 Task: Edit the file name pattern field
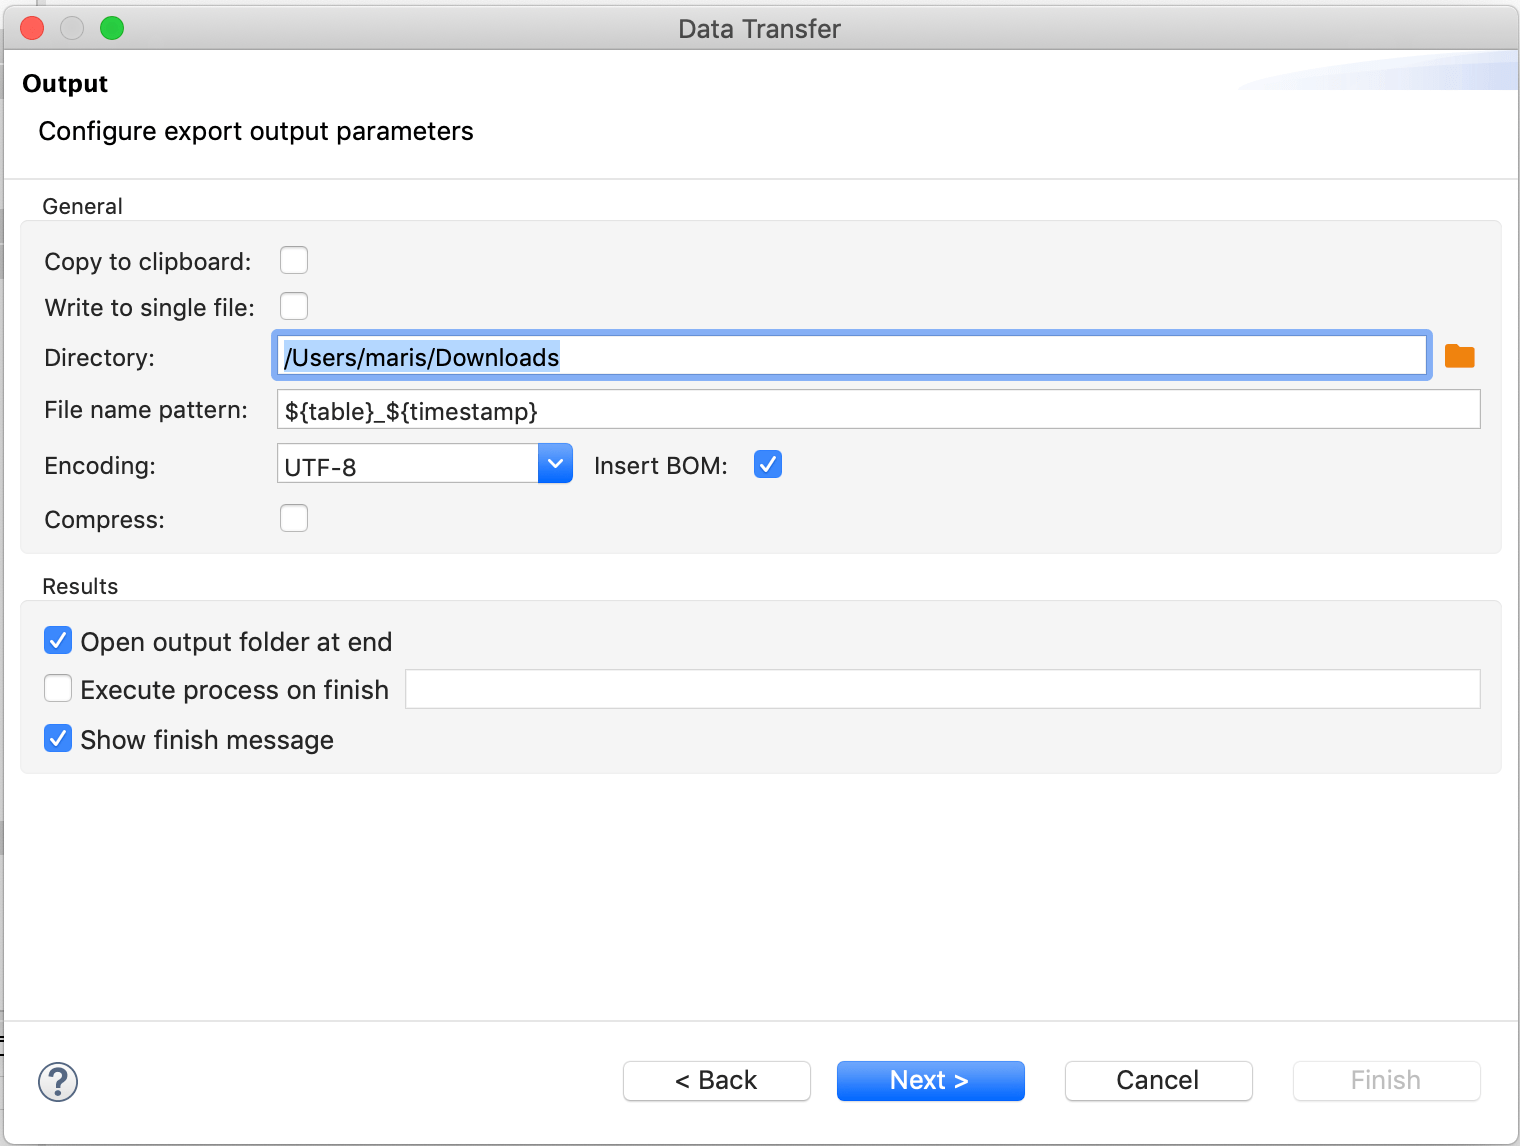[878, 409]
